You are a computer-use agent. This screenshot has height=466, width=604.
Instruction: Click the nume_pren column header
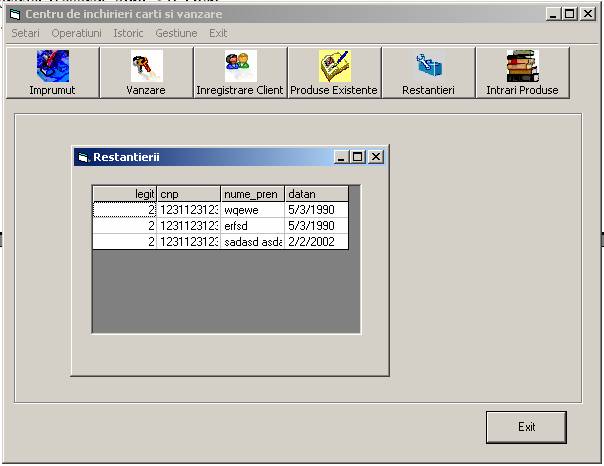click(252, 194)
